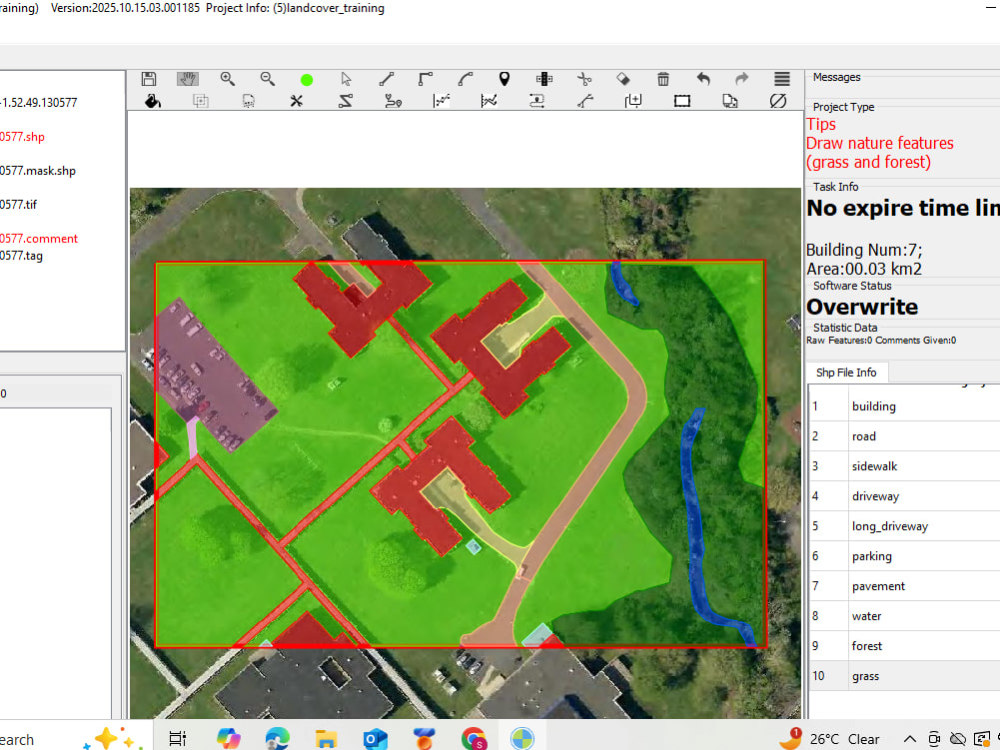Select the Z-shaped polyline tool
The width and height of the screenshot is (1000, 750).
click(x=345, y=101)
